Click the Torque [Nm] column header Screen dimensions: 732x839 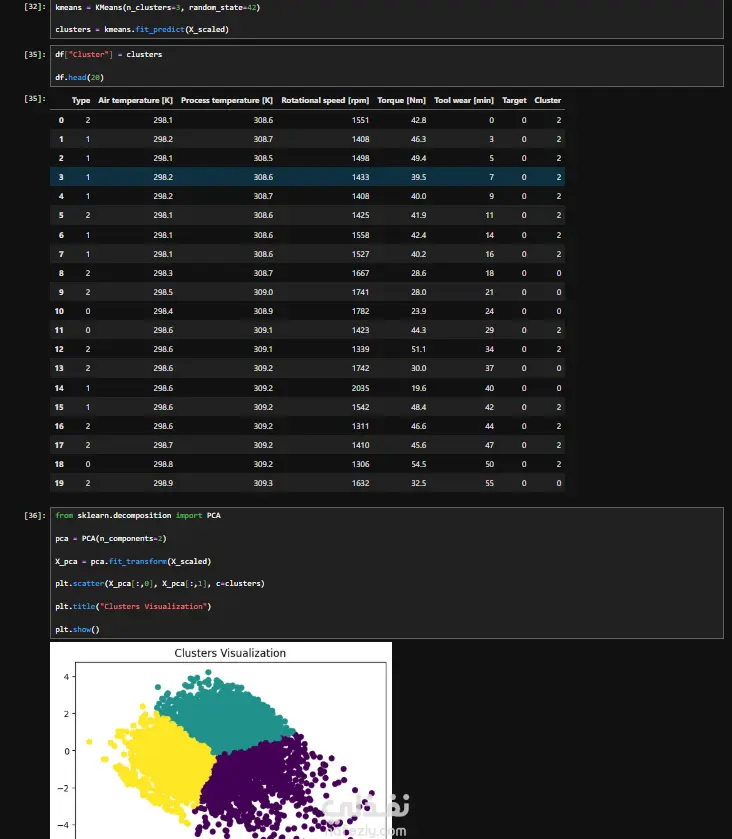(401, 100)
